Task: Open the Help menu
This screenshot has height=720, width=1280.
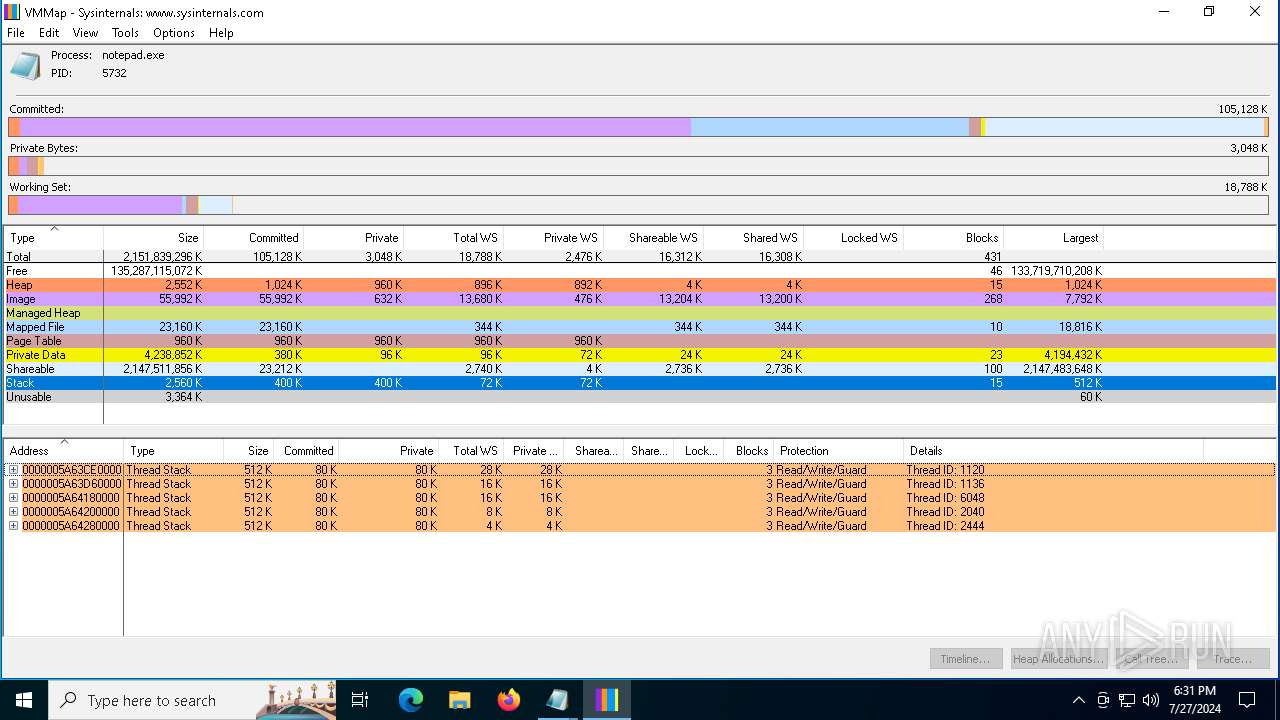Action: click(x=221, y=33)
